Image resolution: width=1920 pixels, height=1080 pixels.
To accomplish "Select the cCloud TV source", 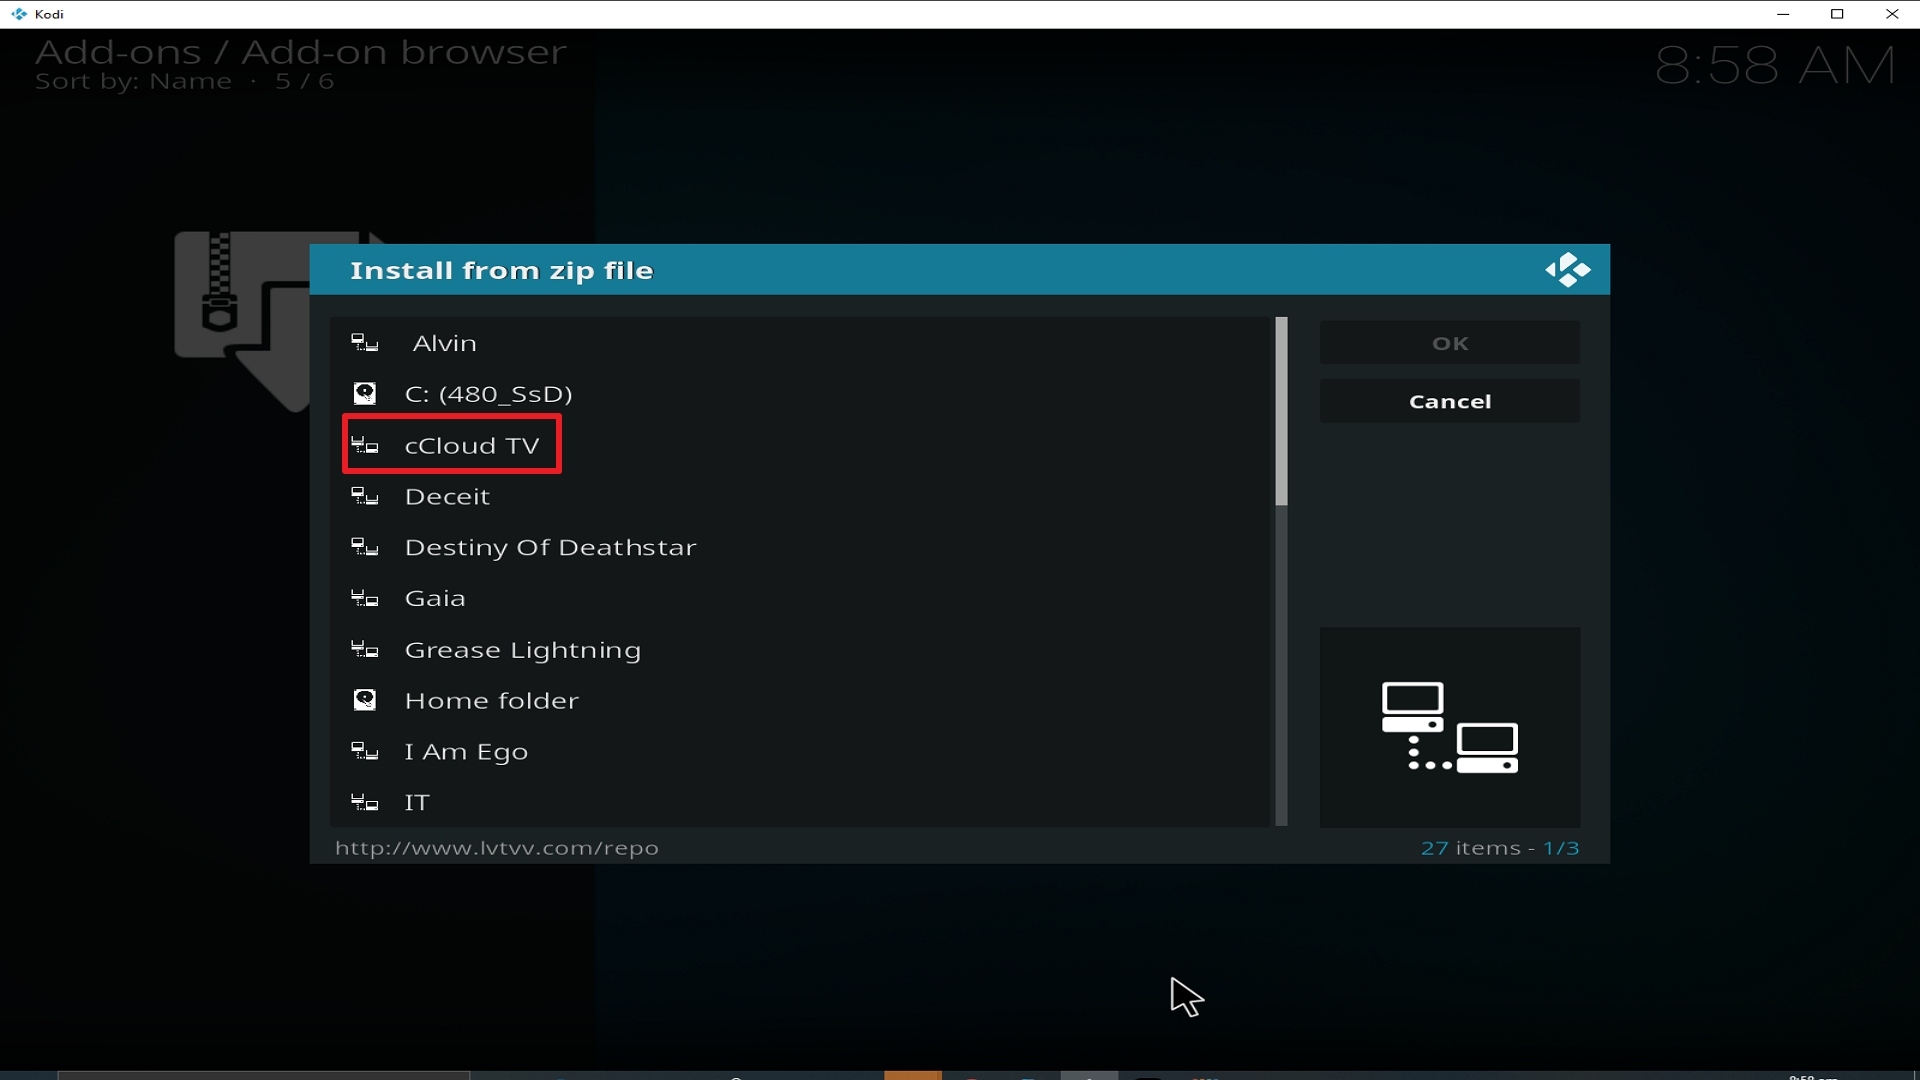I will [800, 445].
